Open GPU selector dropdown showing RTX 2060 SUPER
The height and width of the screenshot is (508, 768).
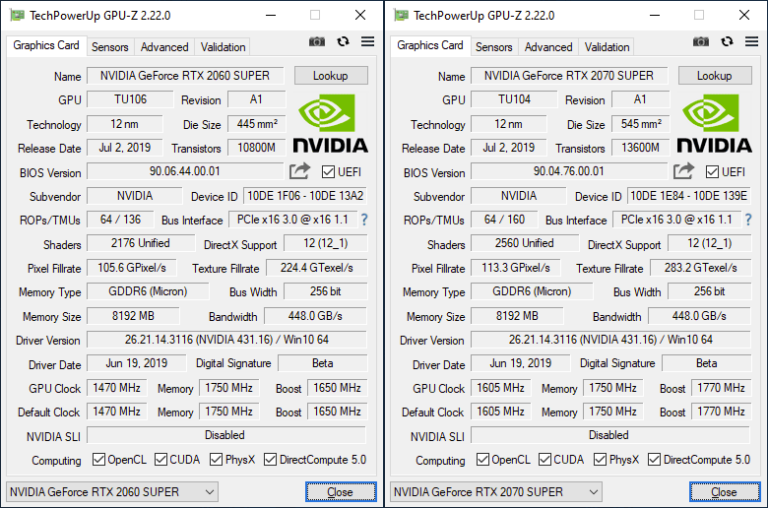(x=112, y=491)
